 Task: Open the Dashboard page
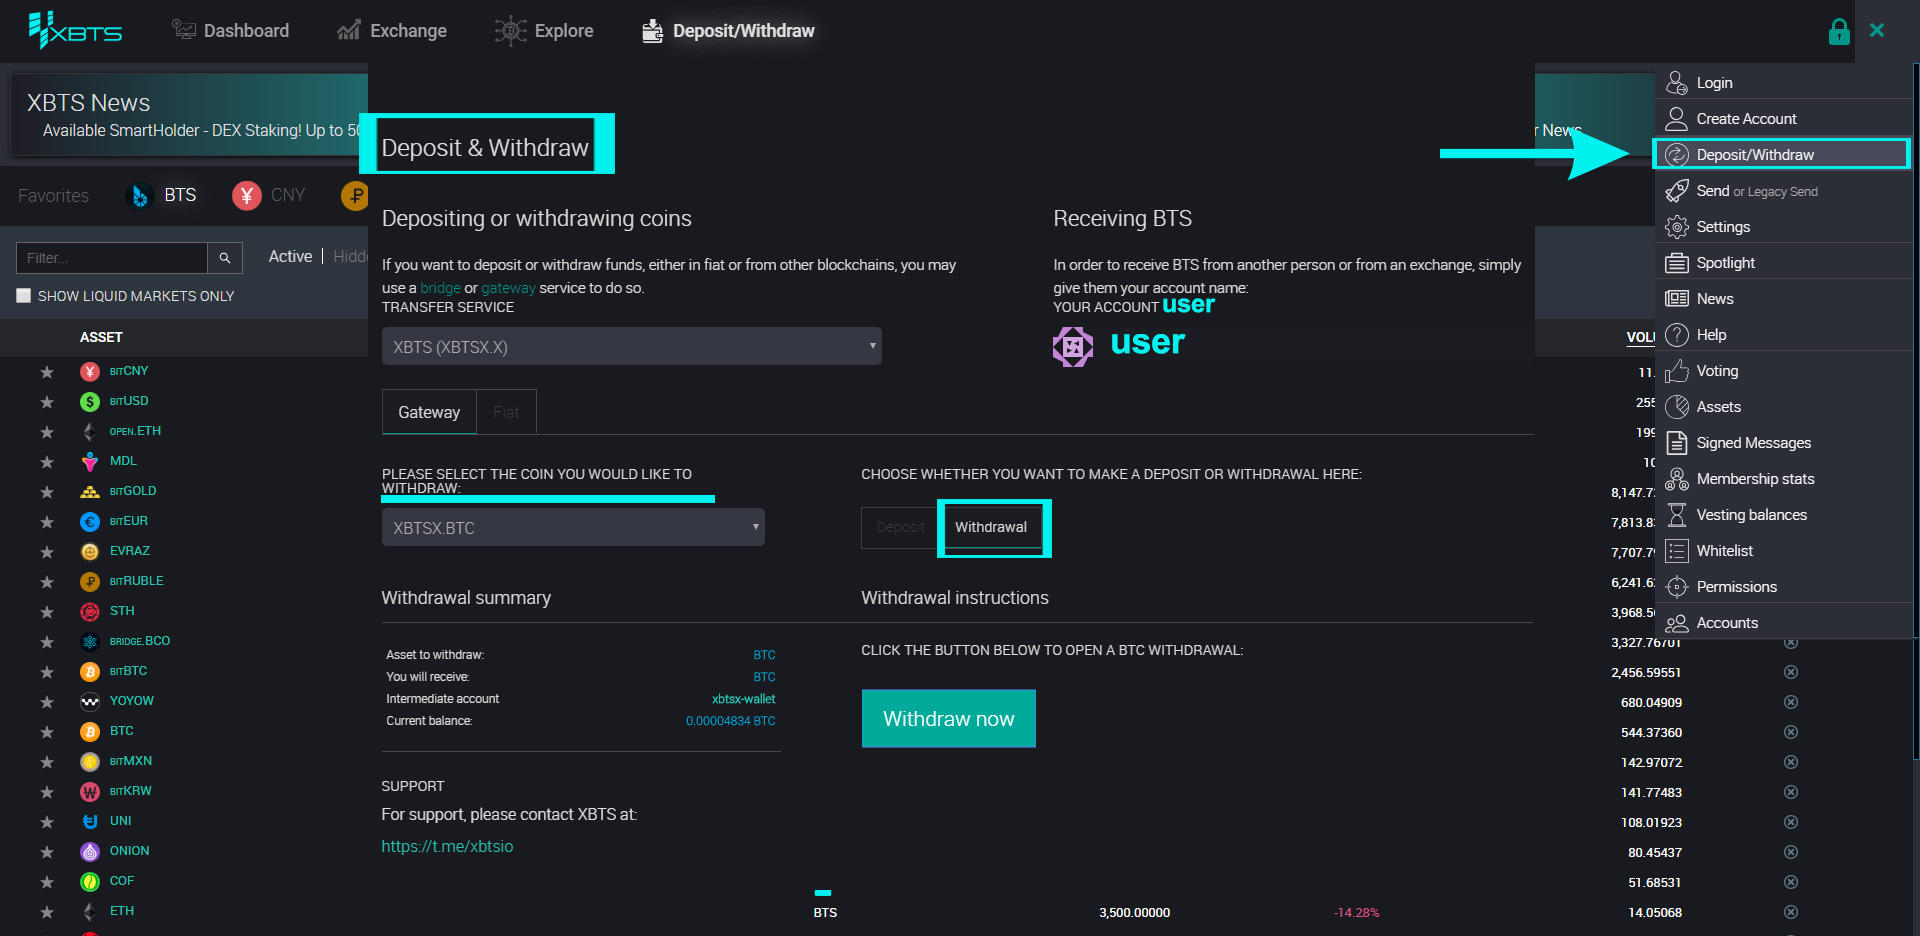point(230,31)
